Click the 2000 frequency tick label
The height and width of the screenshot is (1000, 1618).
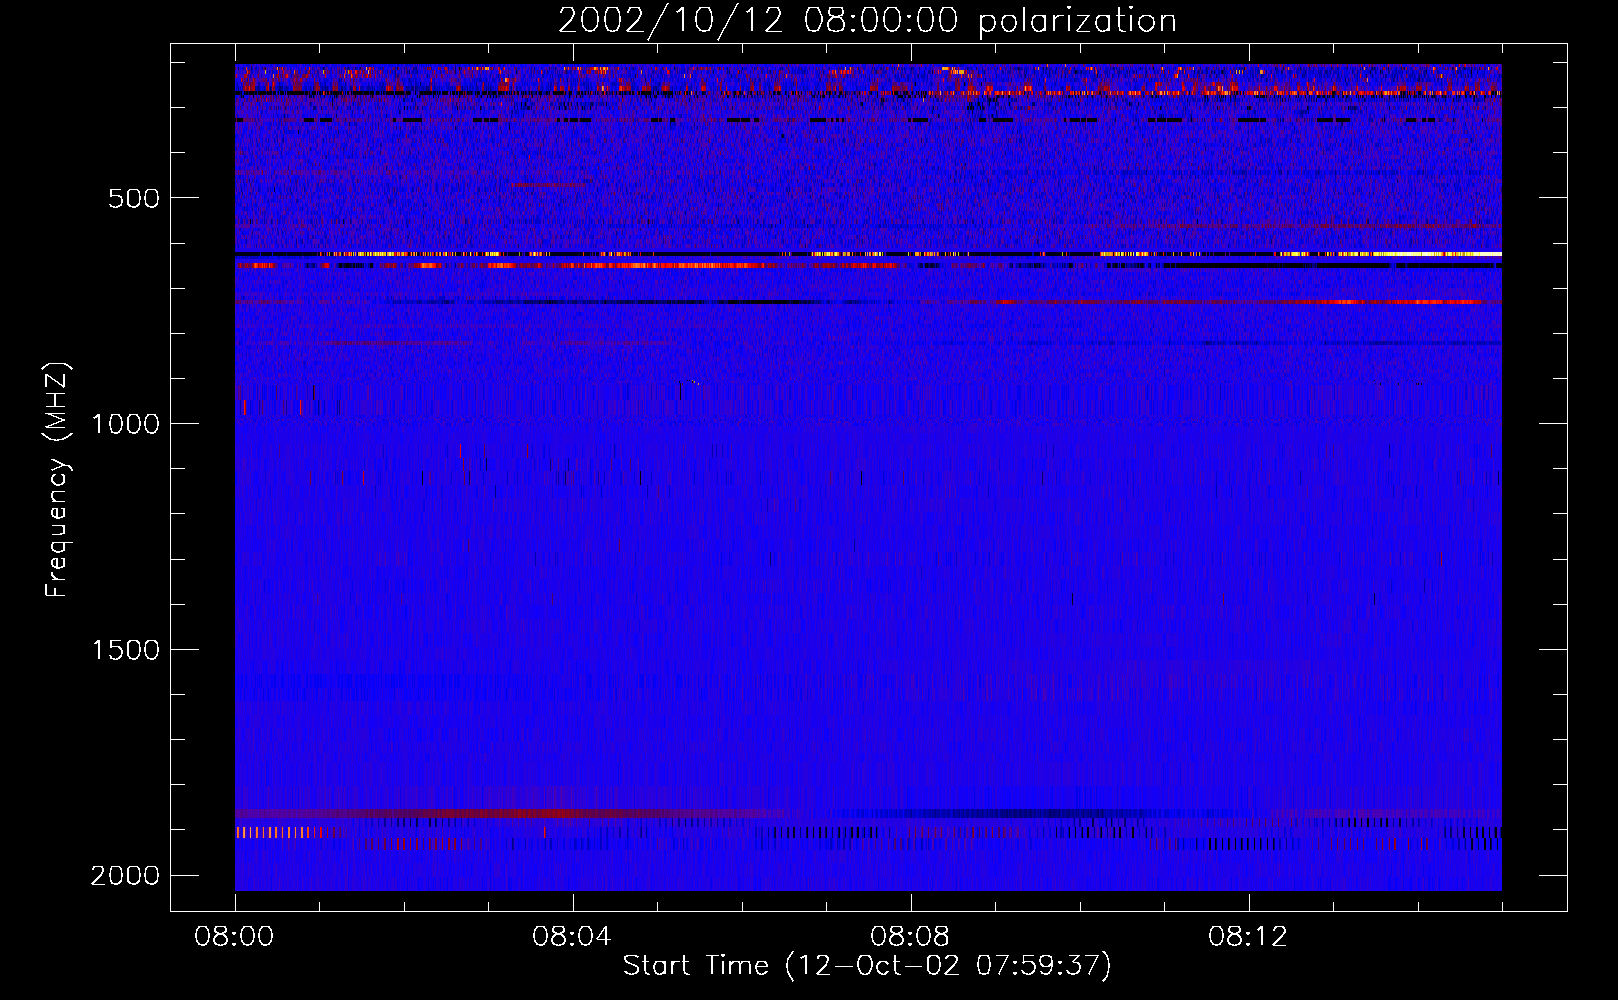[125, 876]
